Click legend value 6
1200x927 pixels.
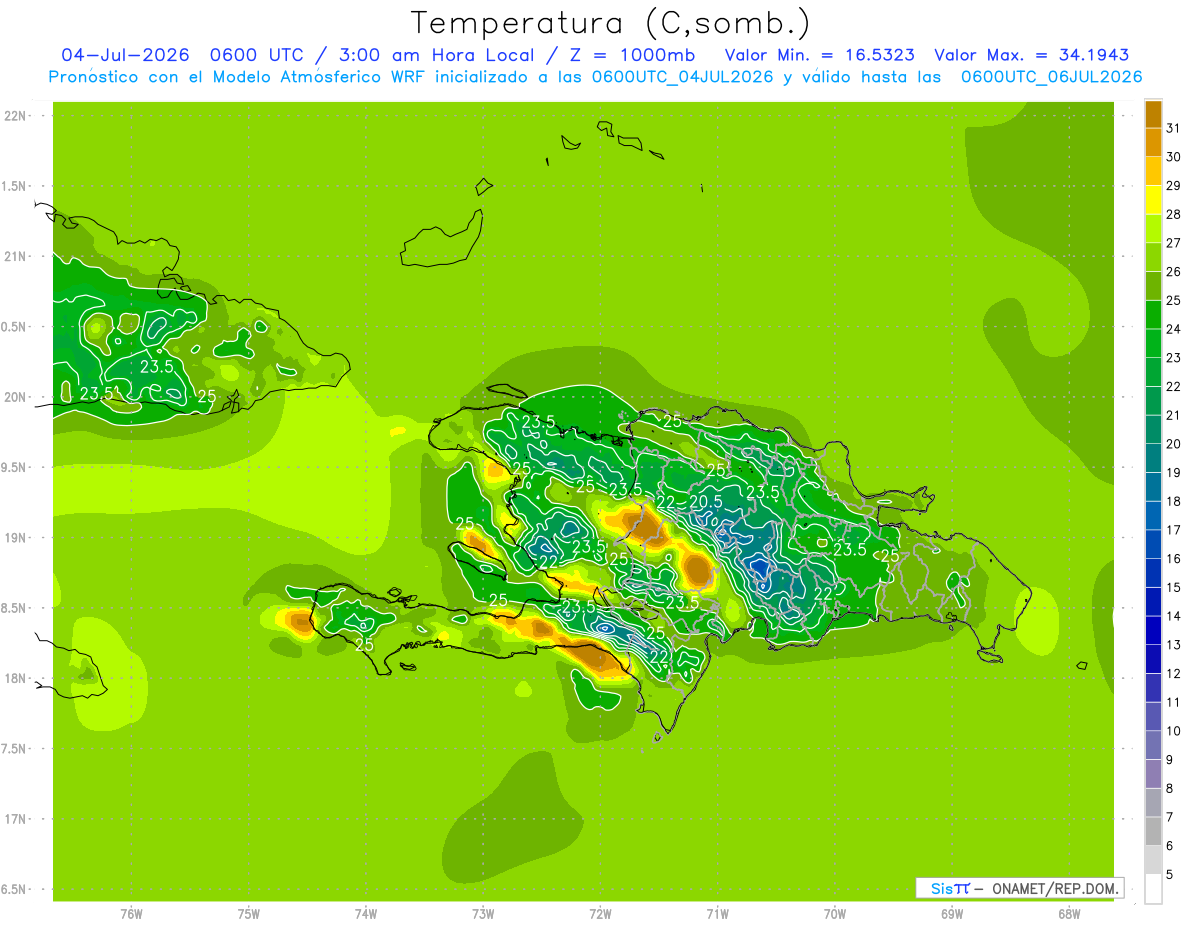pyautogui.click(x=1169, y=846)
